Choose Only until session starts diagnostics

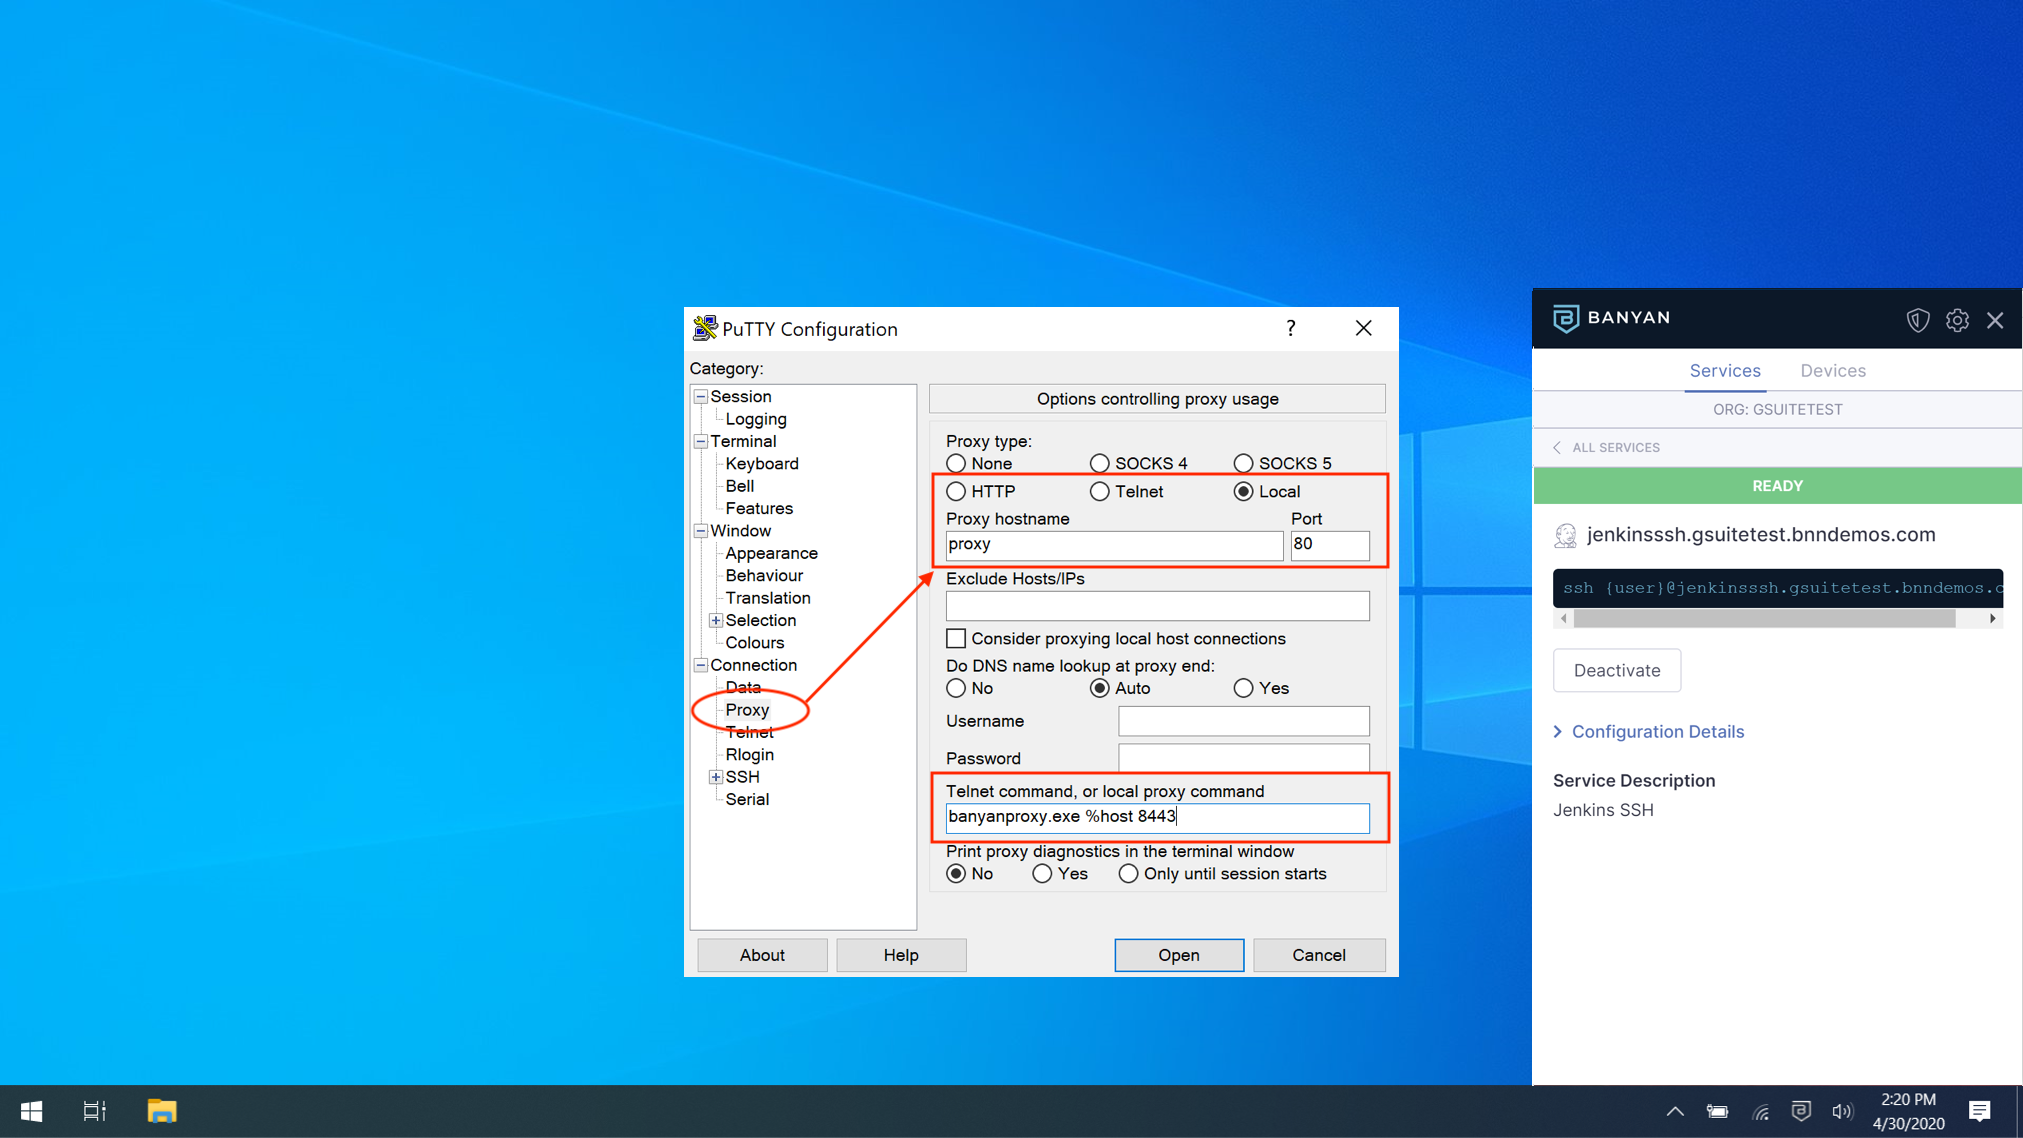1128,874
